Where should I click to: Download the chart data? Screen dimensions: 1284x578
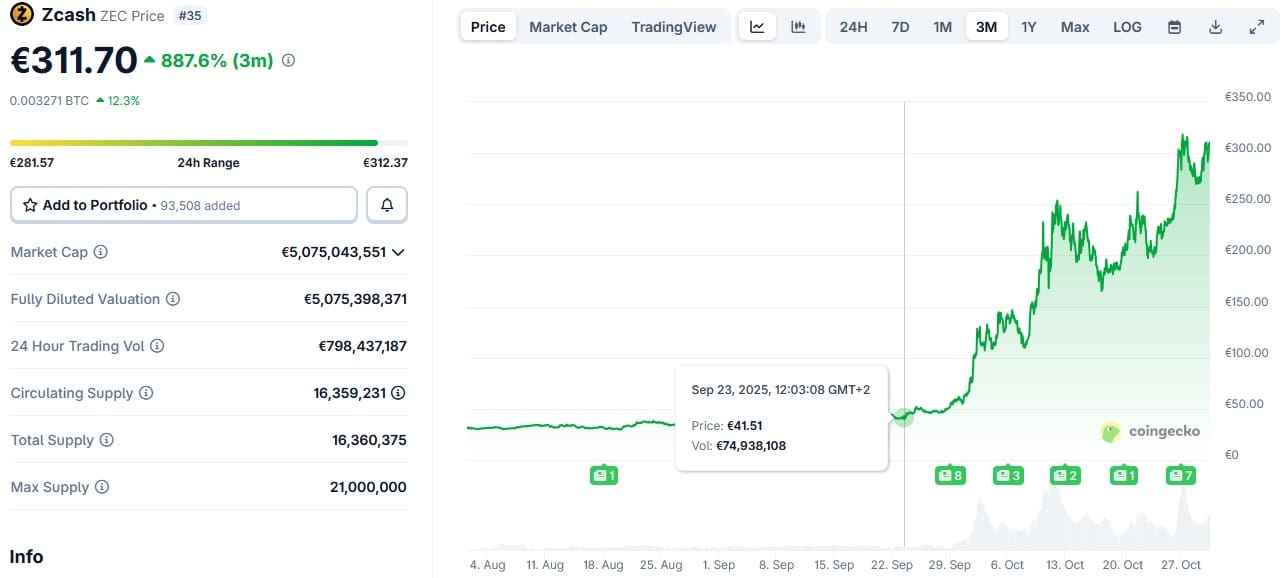coord(1216,27)
